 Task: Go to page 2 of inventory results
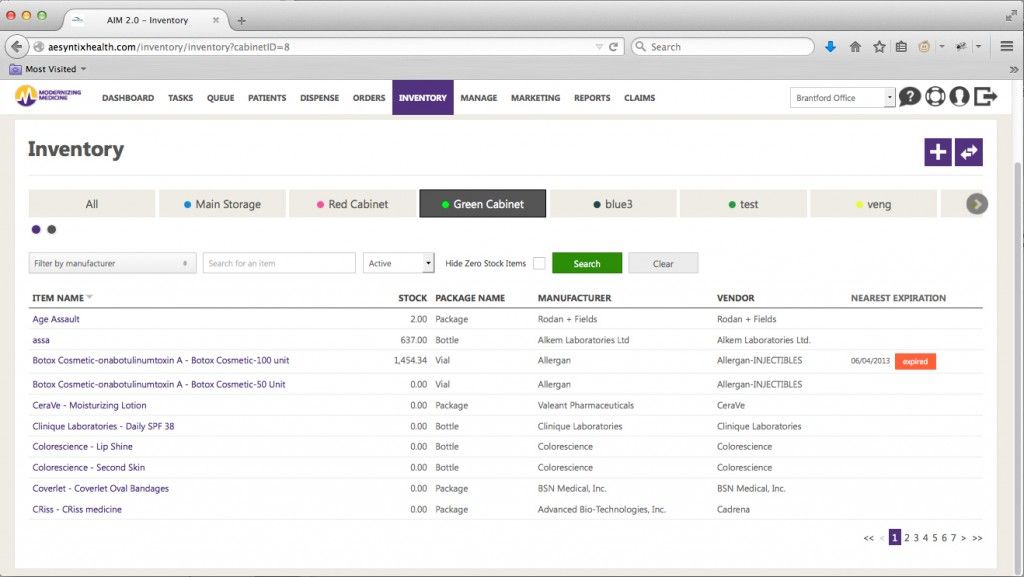[x=907, y=538]
